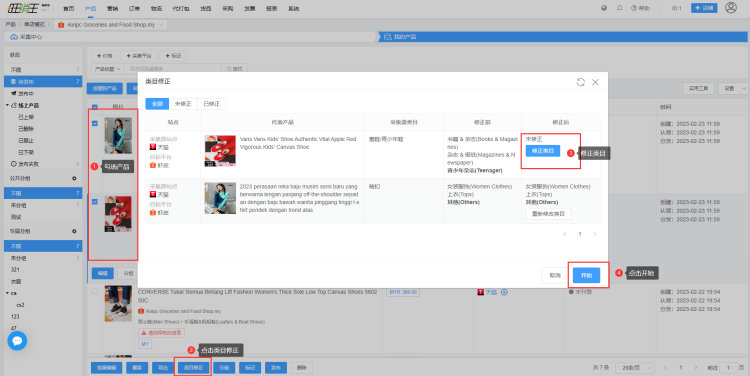
Task: Click next page arrow in bottom pager
Action: click(x=695, y=367)
